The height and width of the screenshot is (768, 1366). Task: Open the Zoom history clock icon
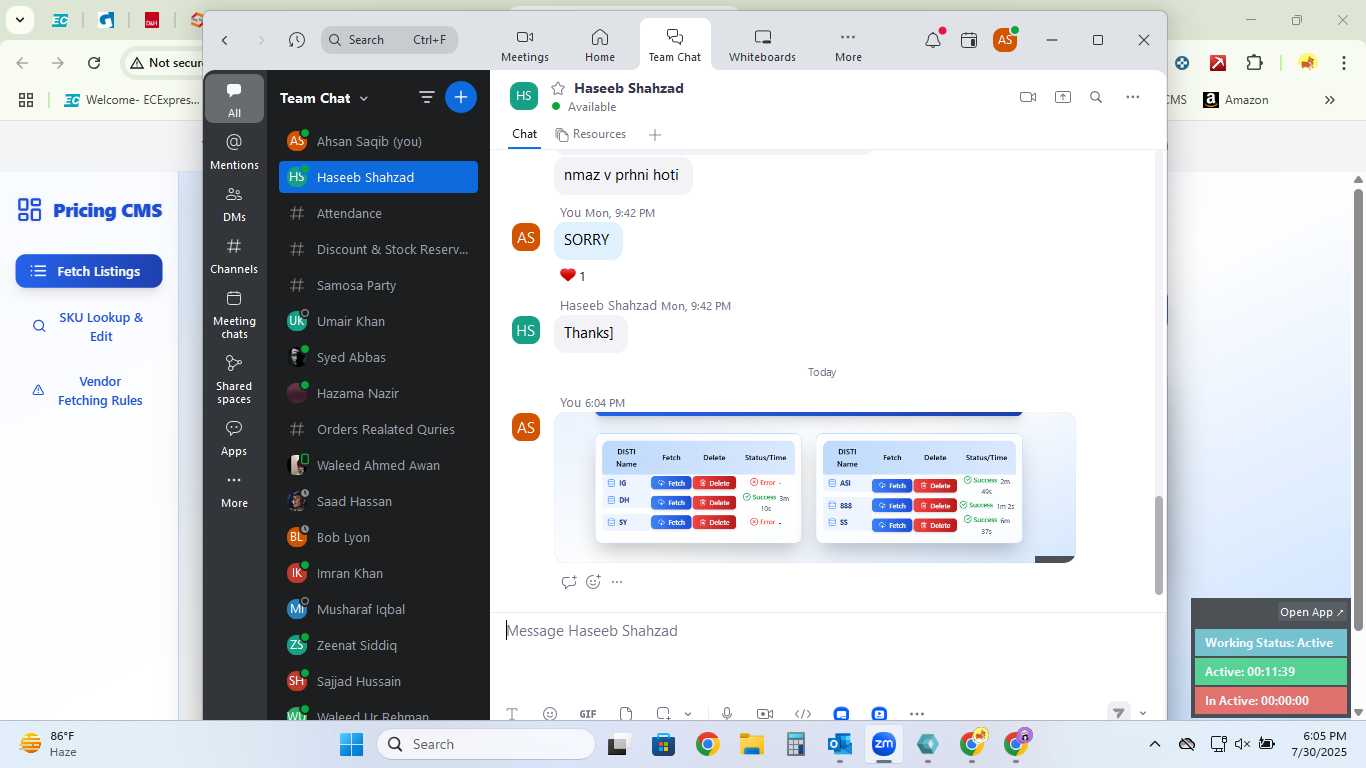[x=297, y=40]
